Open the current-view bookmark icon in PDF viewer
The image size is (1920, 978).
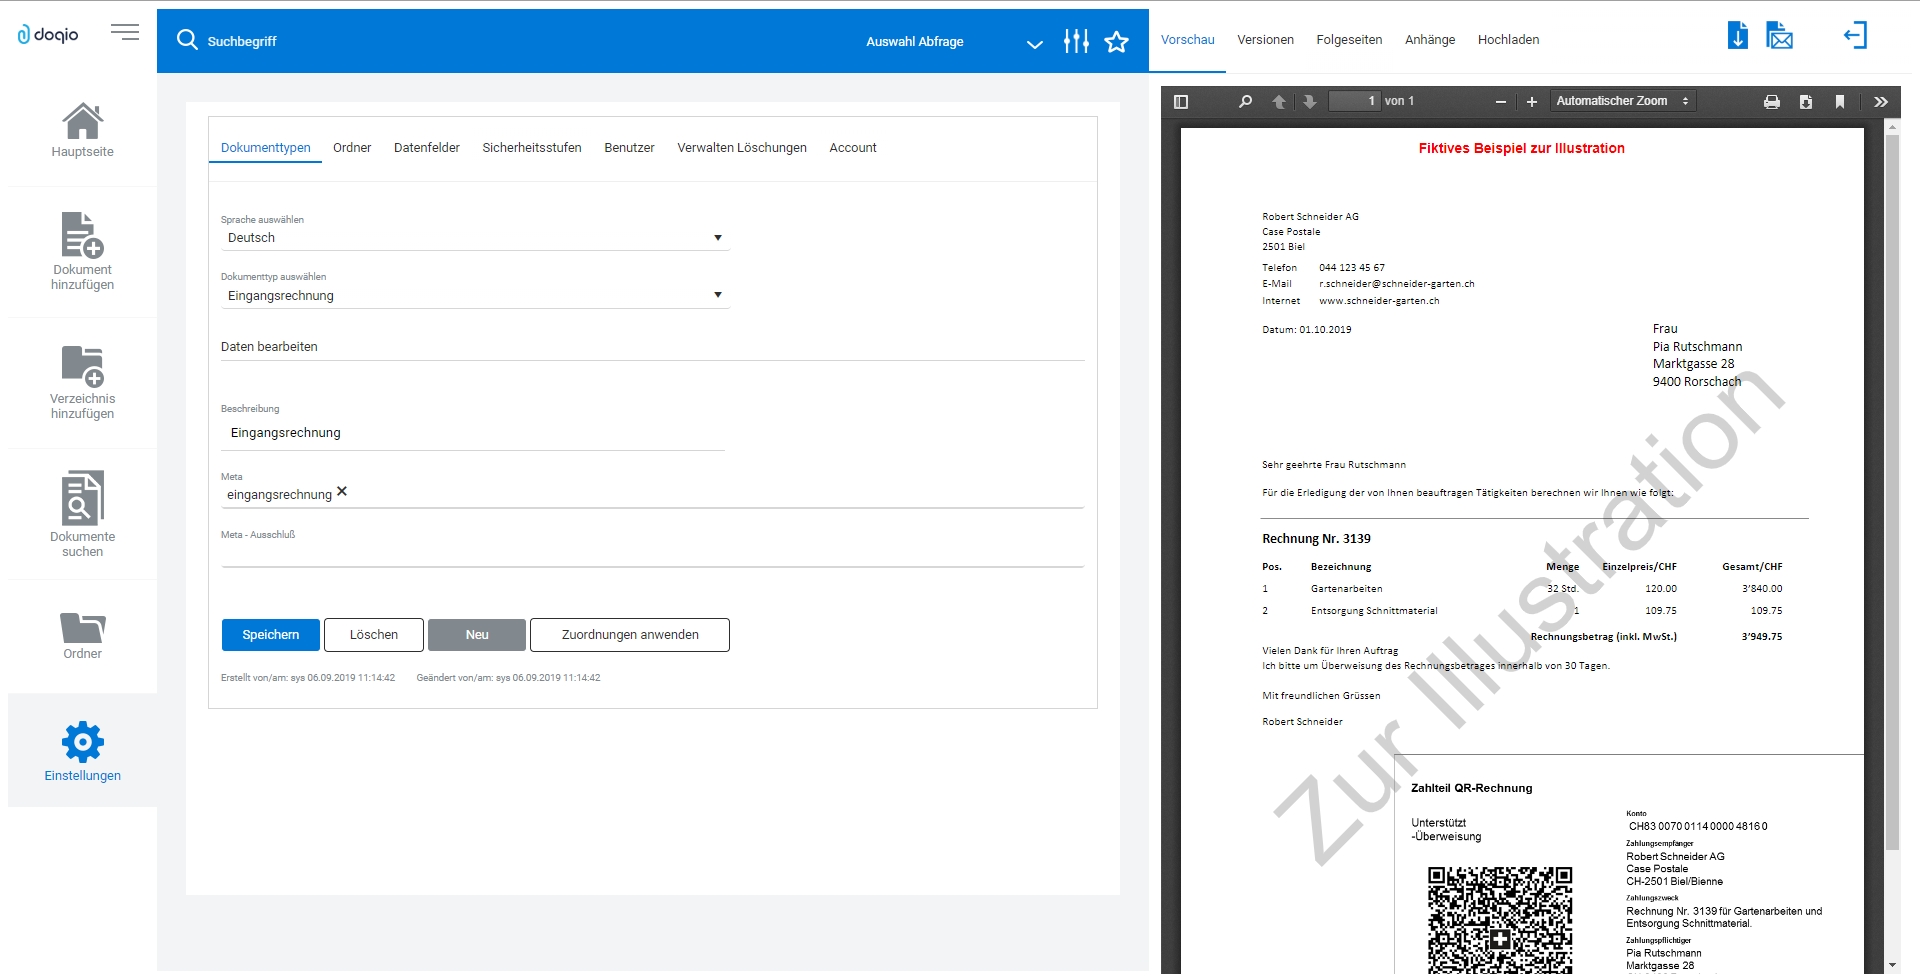[1839, 100]
